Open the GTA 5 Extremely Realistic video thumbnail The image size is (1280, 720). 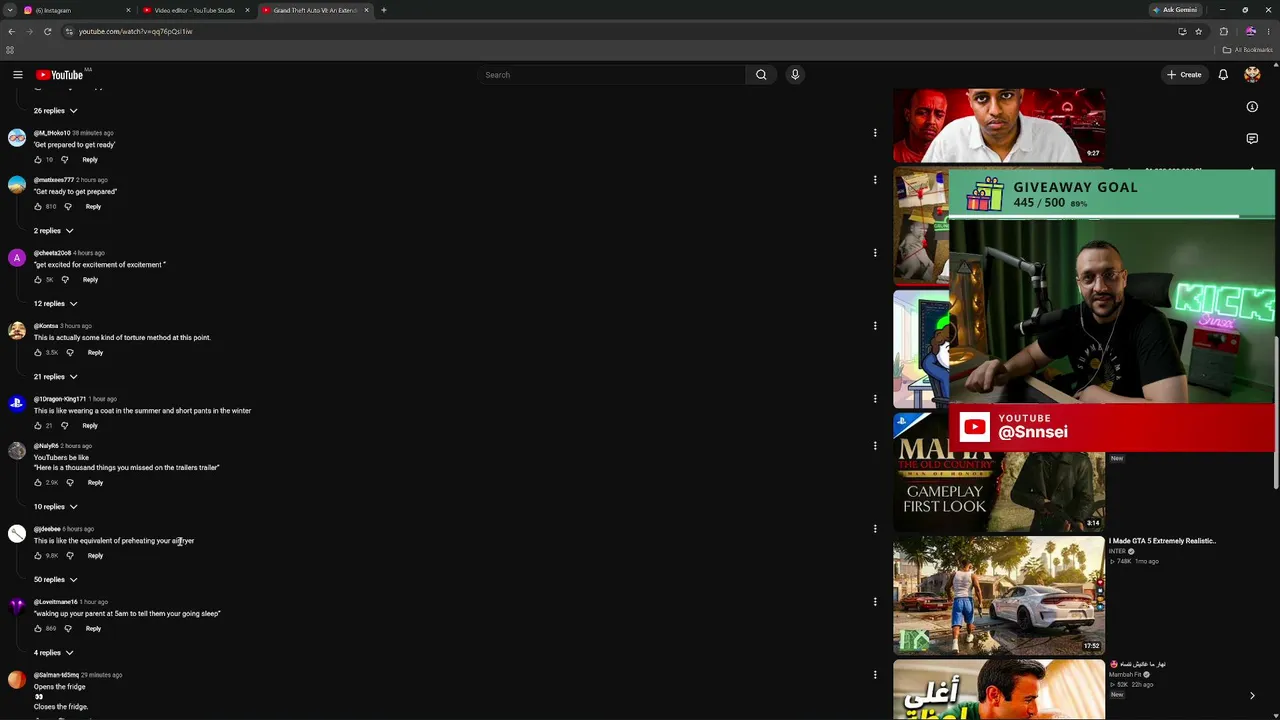(999, 595)
